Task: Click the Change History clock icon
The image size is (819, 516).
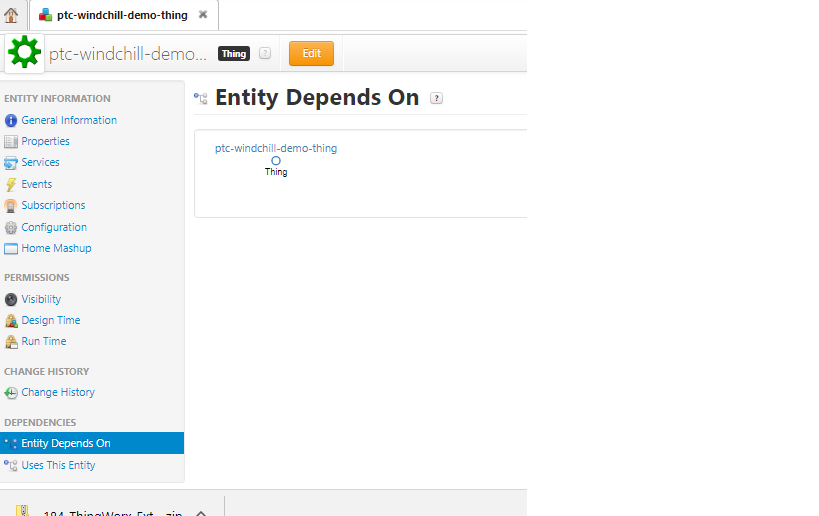Action: pyautogui.click(x=10, y=393)
